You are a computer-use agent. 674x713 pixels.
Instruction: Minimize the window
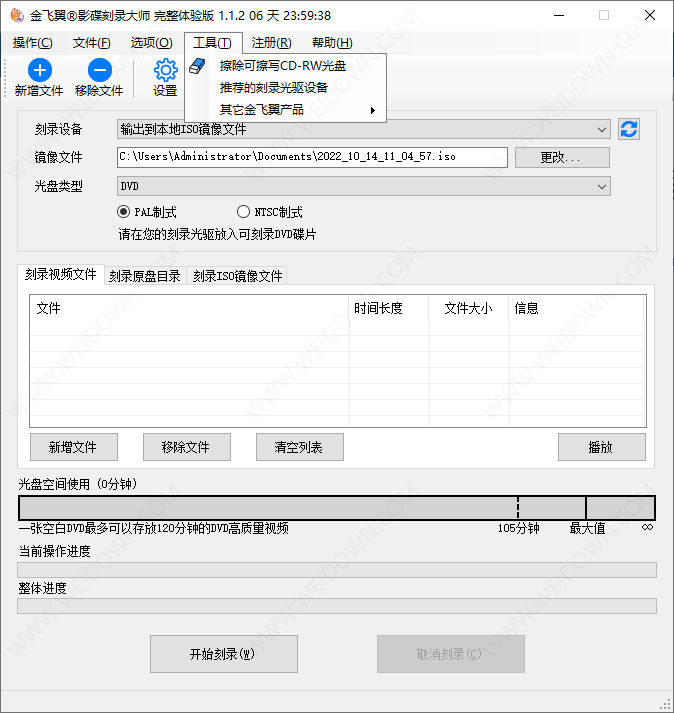coord(559,15)
